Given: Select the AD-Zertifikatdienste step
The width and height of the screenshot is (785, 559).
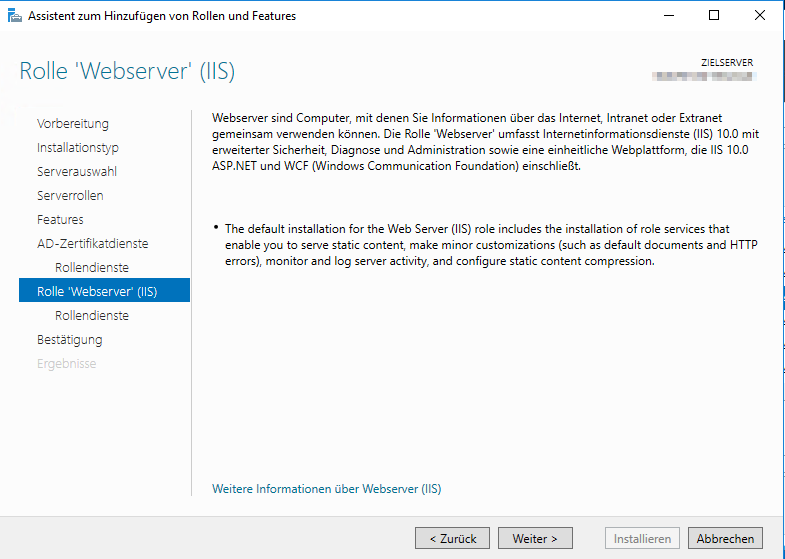Looking at the screenshot, I should (x=93, y=244).
